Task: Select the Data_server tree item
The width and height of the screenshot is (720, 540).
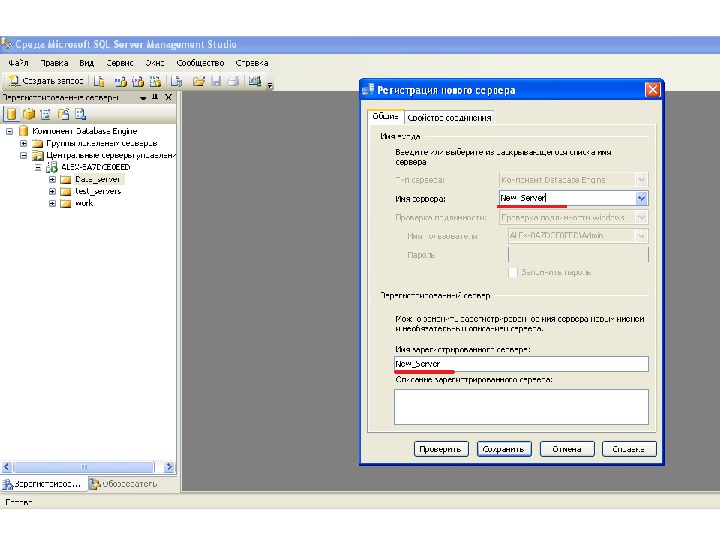Action: coord(97,179)
